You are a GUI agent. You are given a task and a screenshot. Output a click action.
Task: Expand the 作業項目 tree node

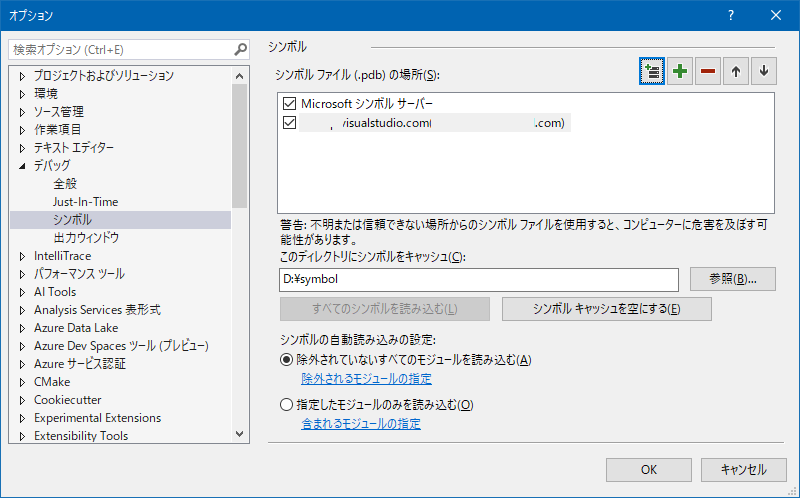[22, 130]
